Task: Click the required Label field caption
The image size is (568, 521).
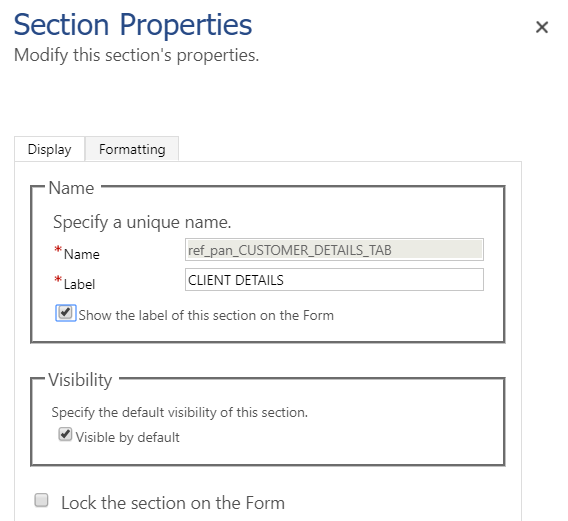Action: click(x=79, y=284)
